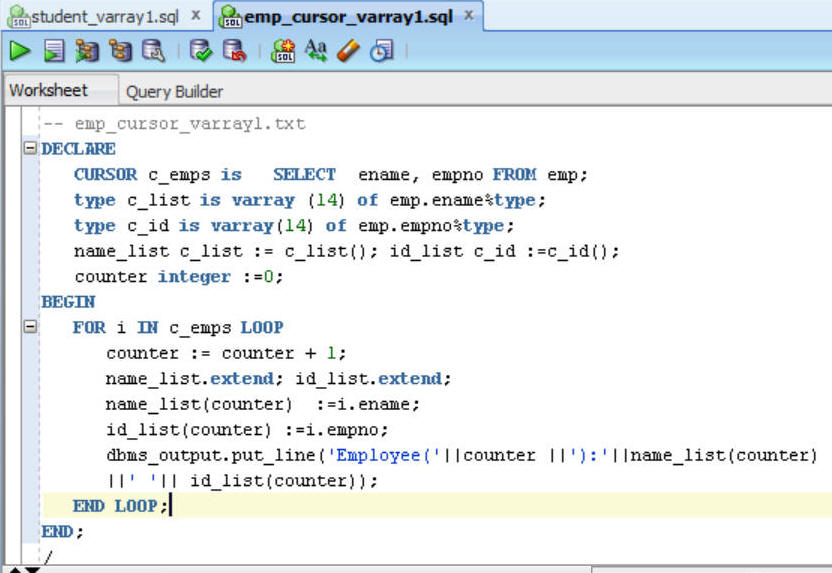This screenshot has width=832, height=573.
Task: Click 'counter := counter + 1;' line
Action: click(x=226, y=353)
